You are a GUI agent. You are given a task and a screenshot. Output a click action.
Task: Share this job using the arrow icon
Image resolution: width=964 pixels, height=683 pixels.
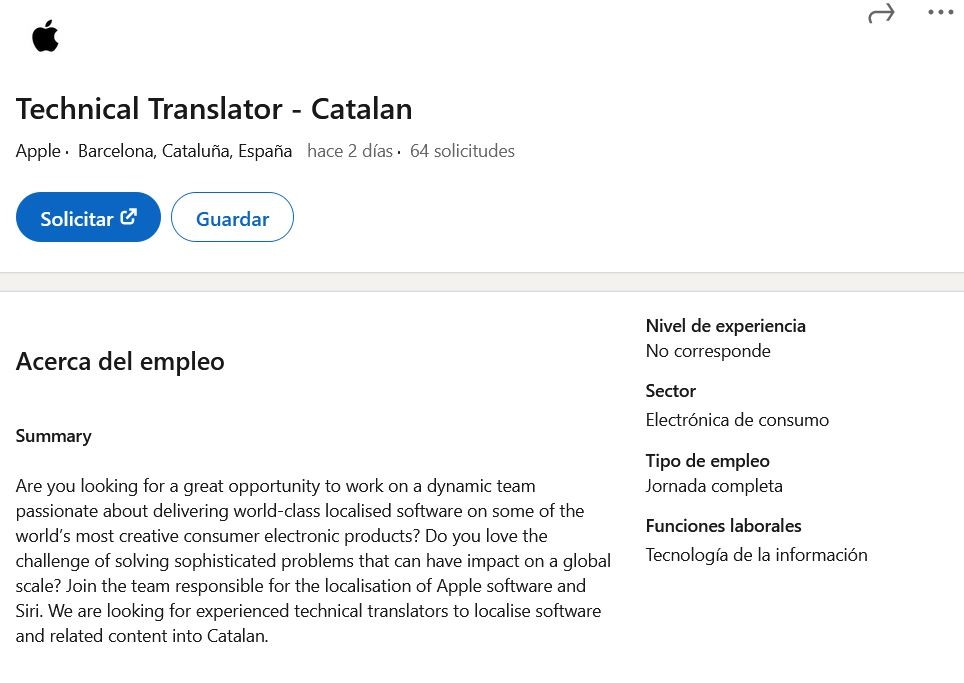click(x=881, y=13)
